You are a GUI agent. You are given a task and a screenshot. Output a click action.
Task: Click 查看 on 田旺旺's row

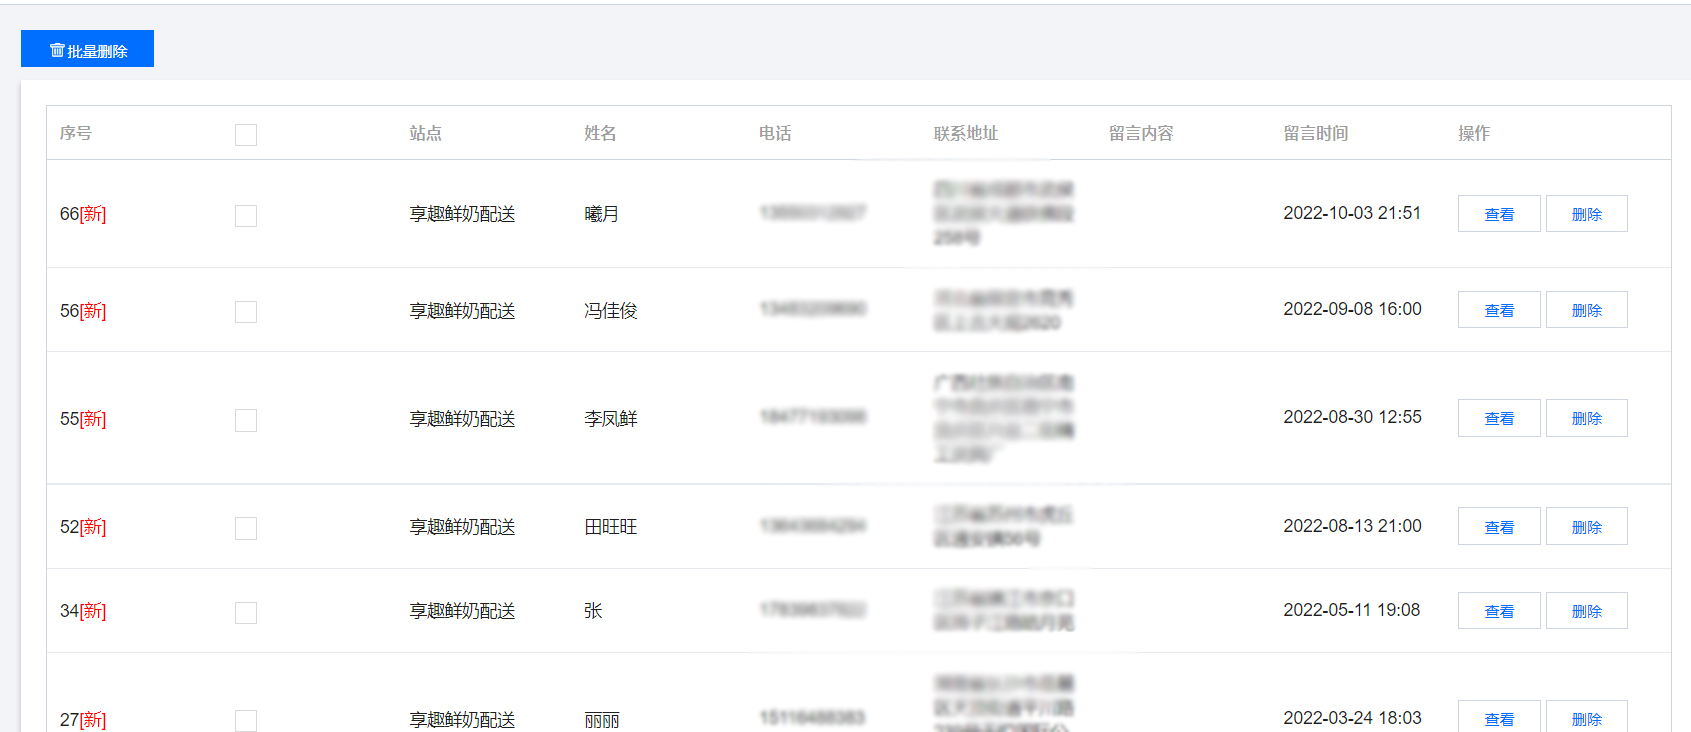1498,527
